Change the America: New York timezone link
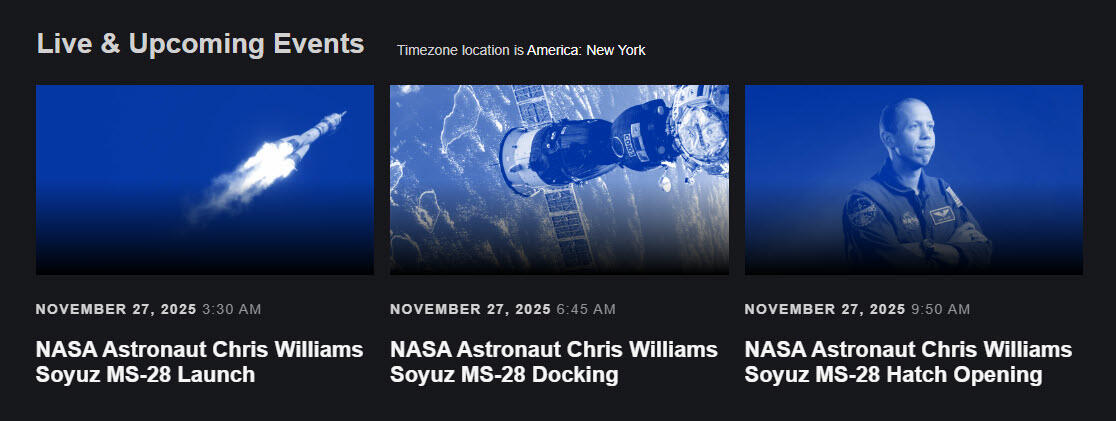 (586, 50)
